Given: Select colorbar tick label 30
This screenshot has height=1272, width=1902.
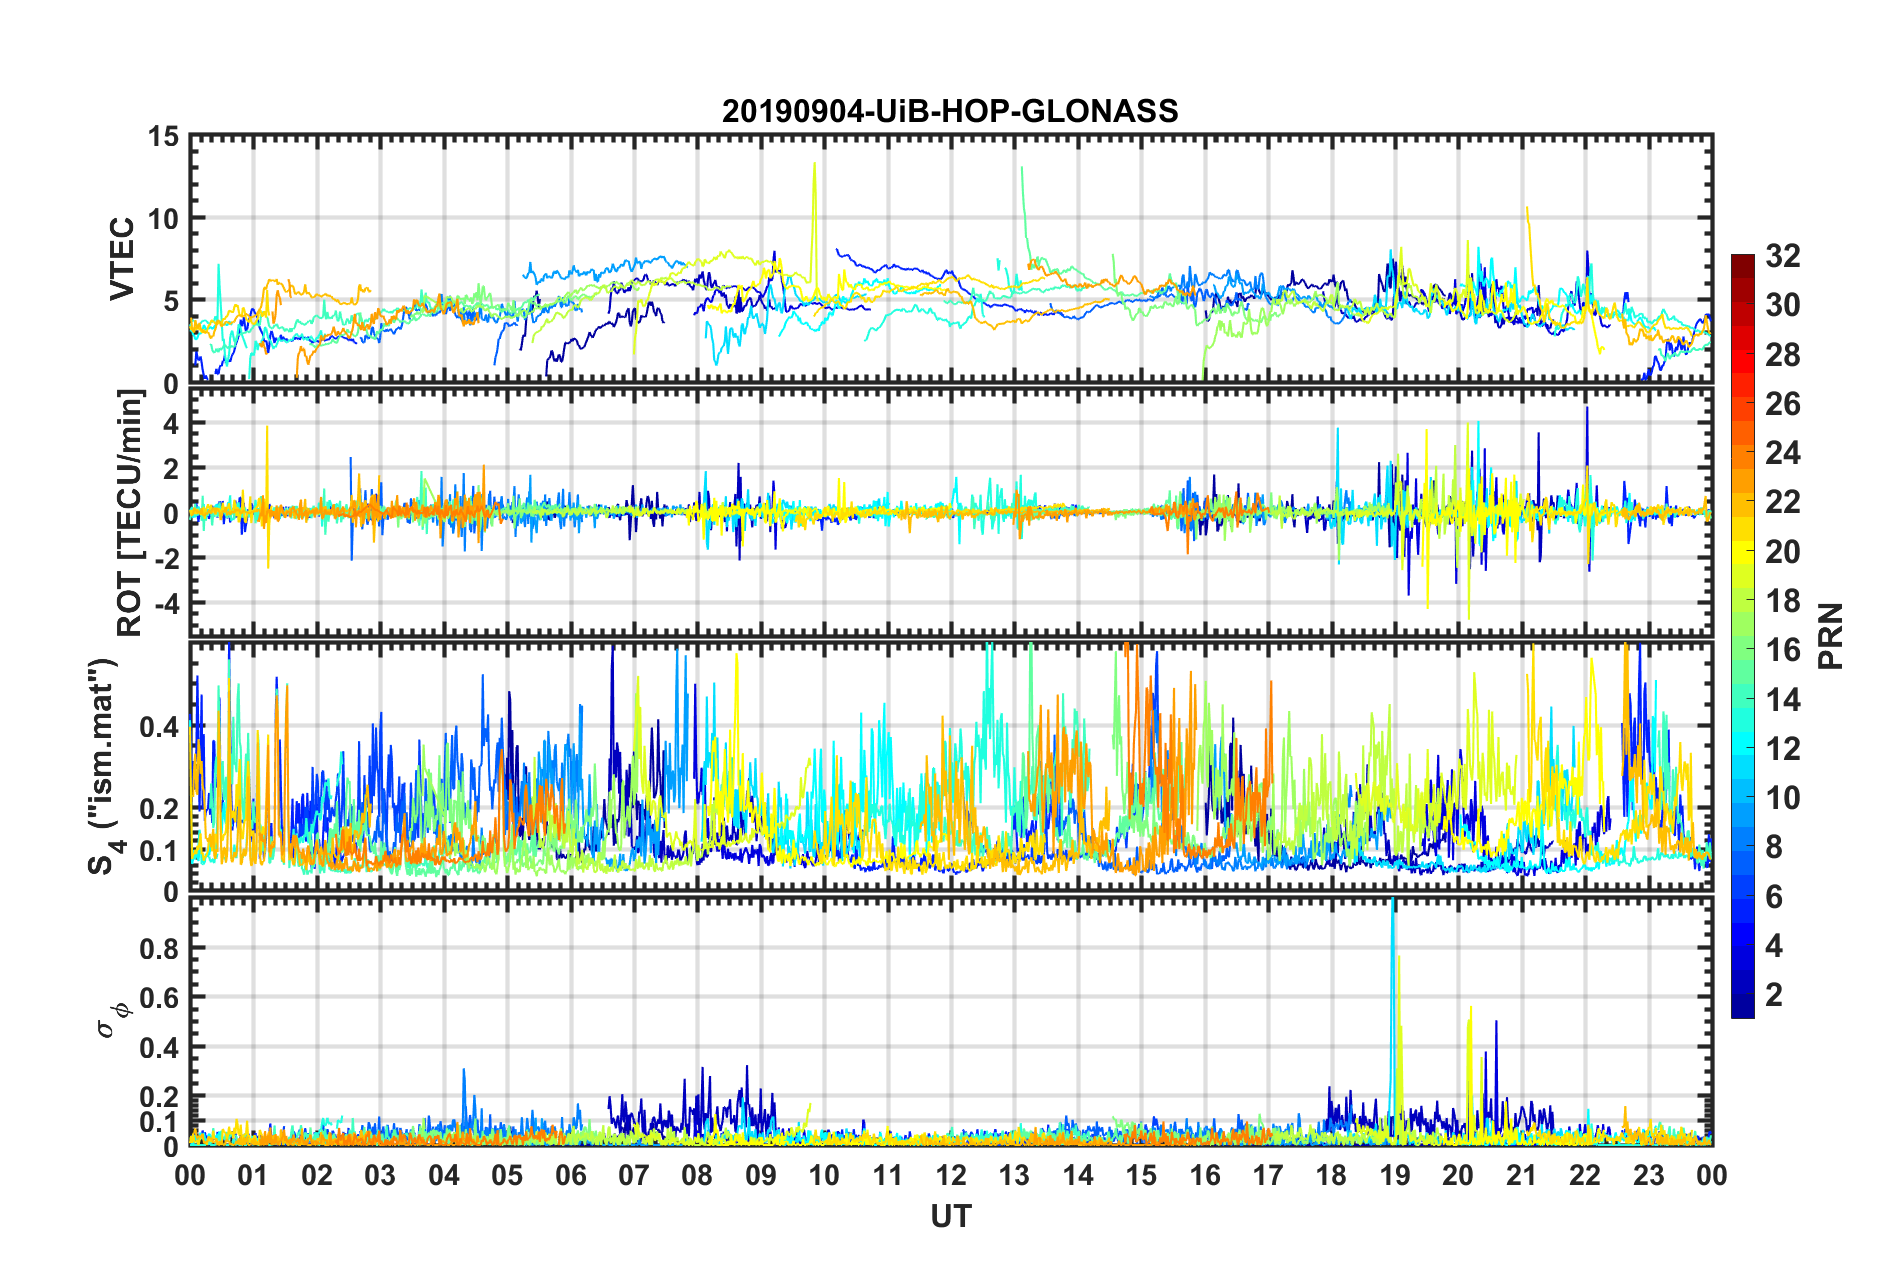Looking at the screenshot, I should click(1783, 305).
